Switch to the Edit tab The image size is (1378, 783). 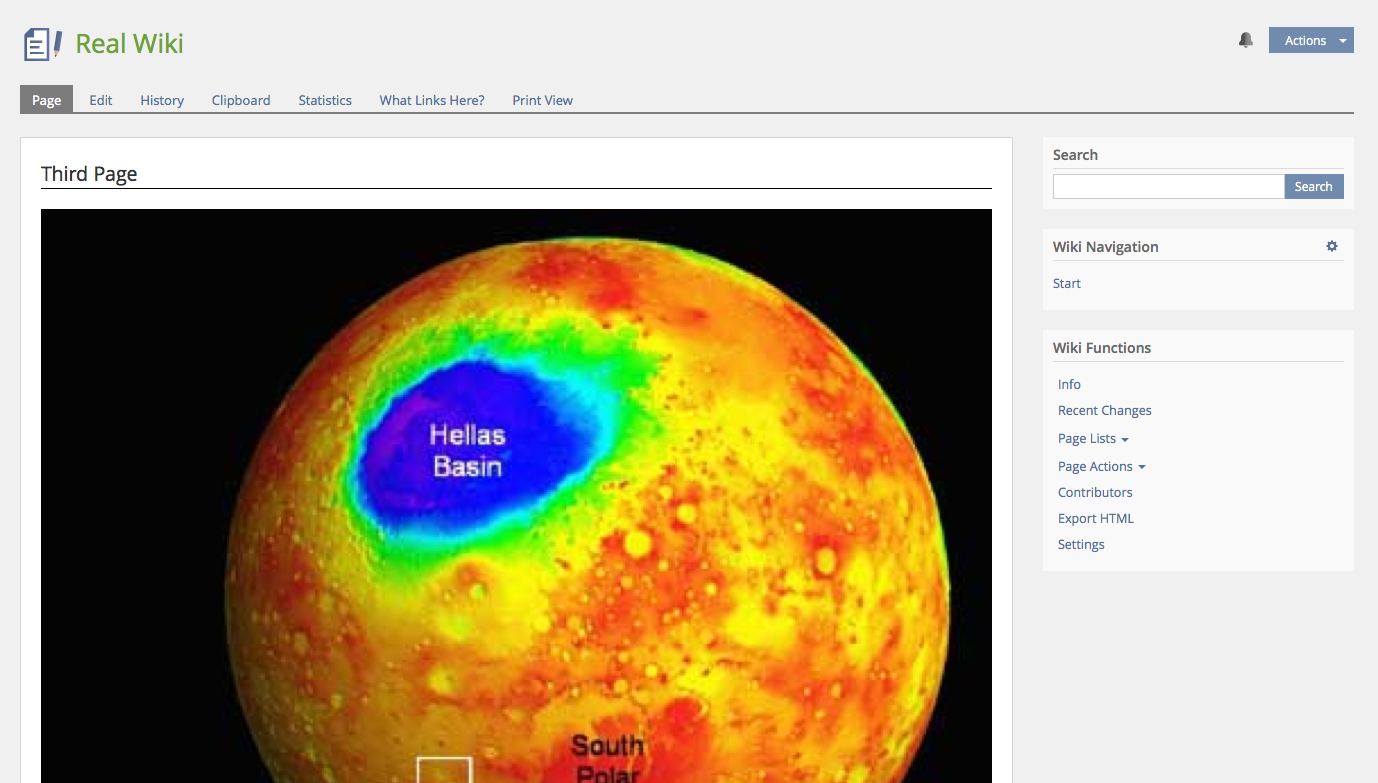point(100,100)
